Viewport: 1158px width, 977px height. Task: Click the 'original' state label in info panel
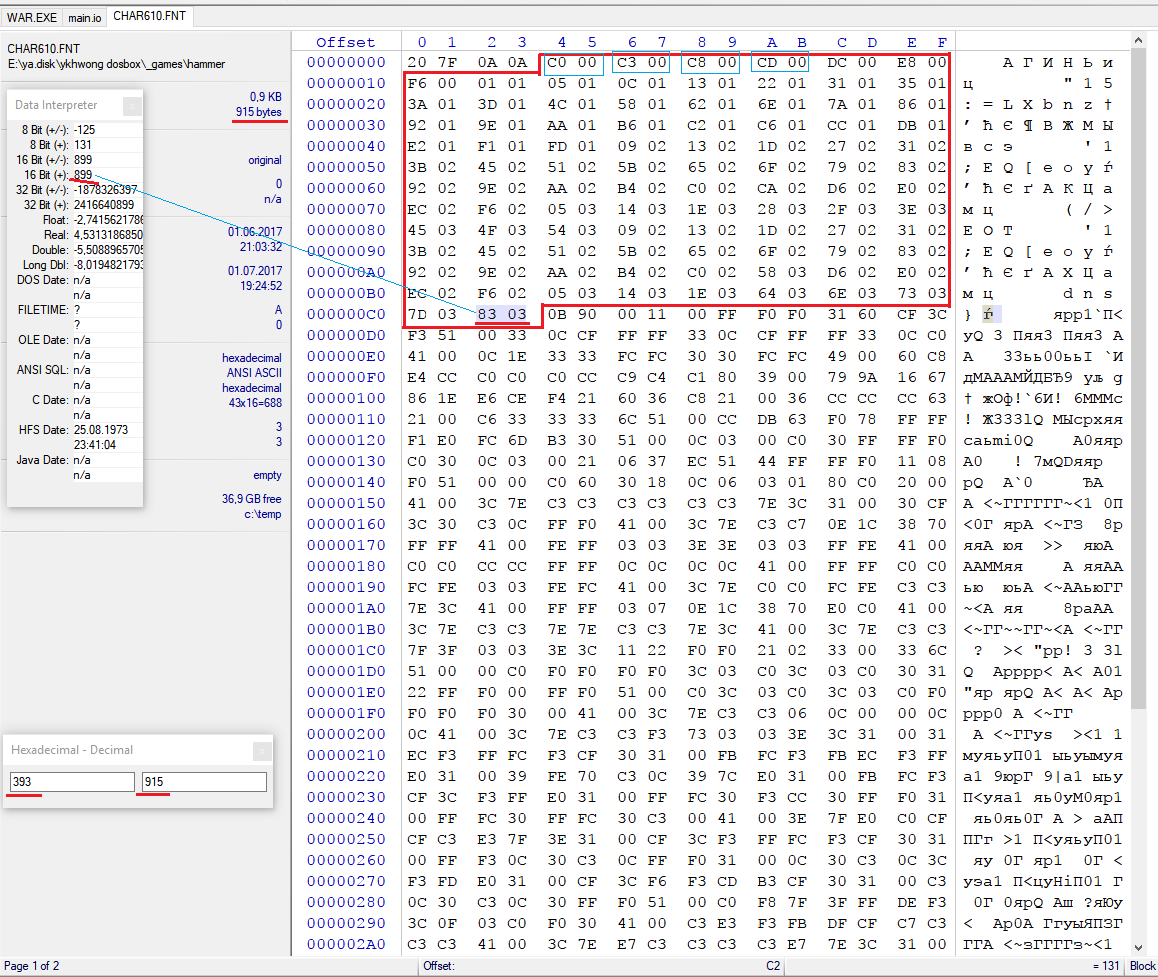tap(265, 160)
